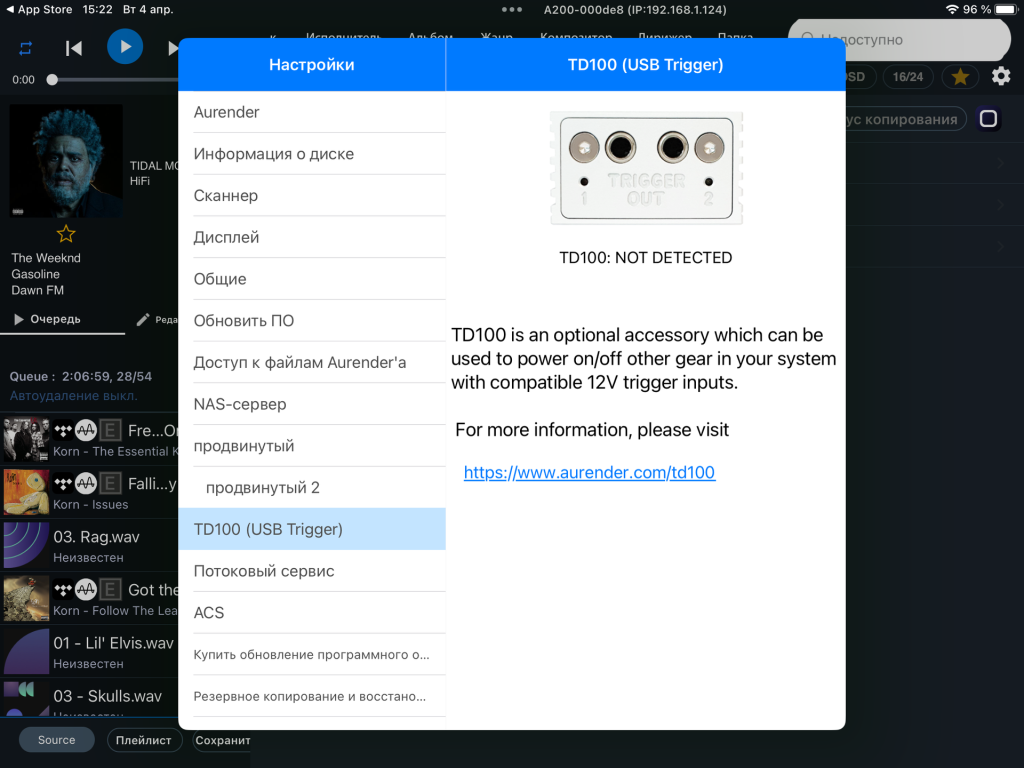Select Korn Follow The Leader track
Screen dimensions: 1024x768
pos(89,599)
